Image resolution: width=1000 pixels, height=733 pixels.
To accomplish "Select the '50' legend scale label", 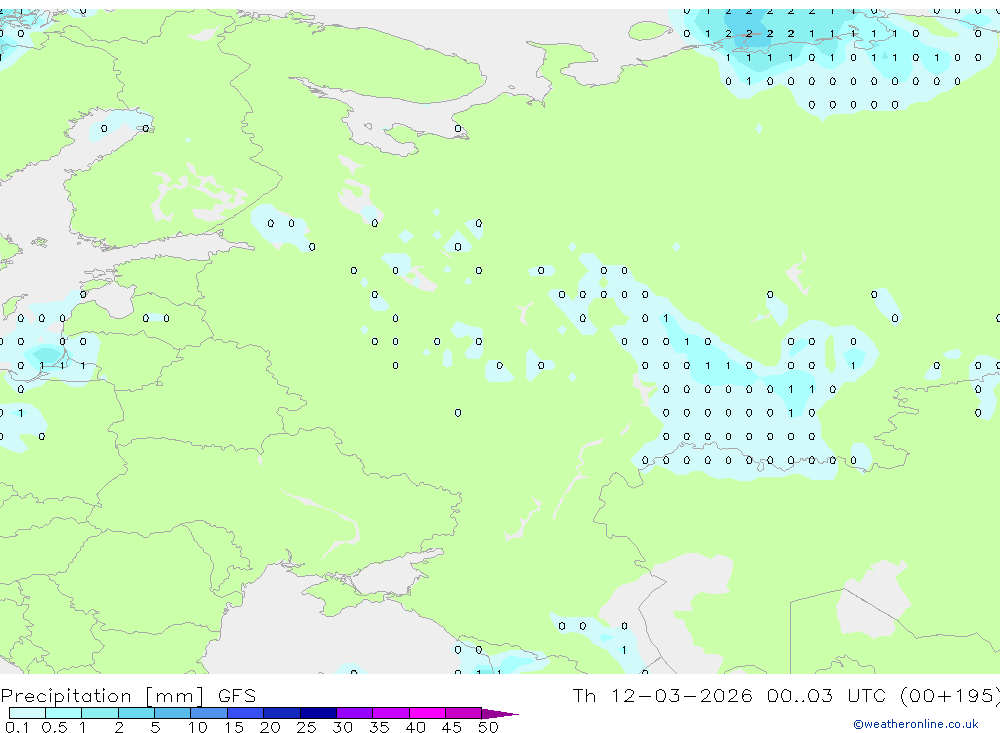I will pyautogui.click(x=488, y=727).
